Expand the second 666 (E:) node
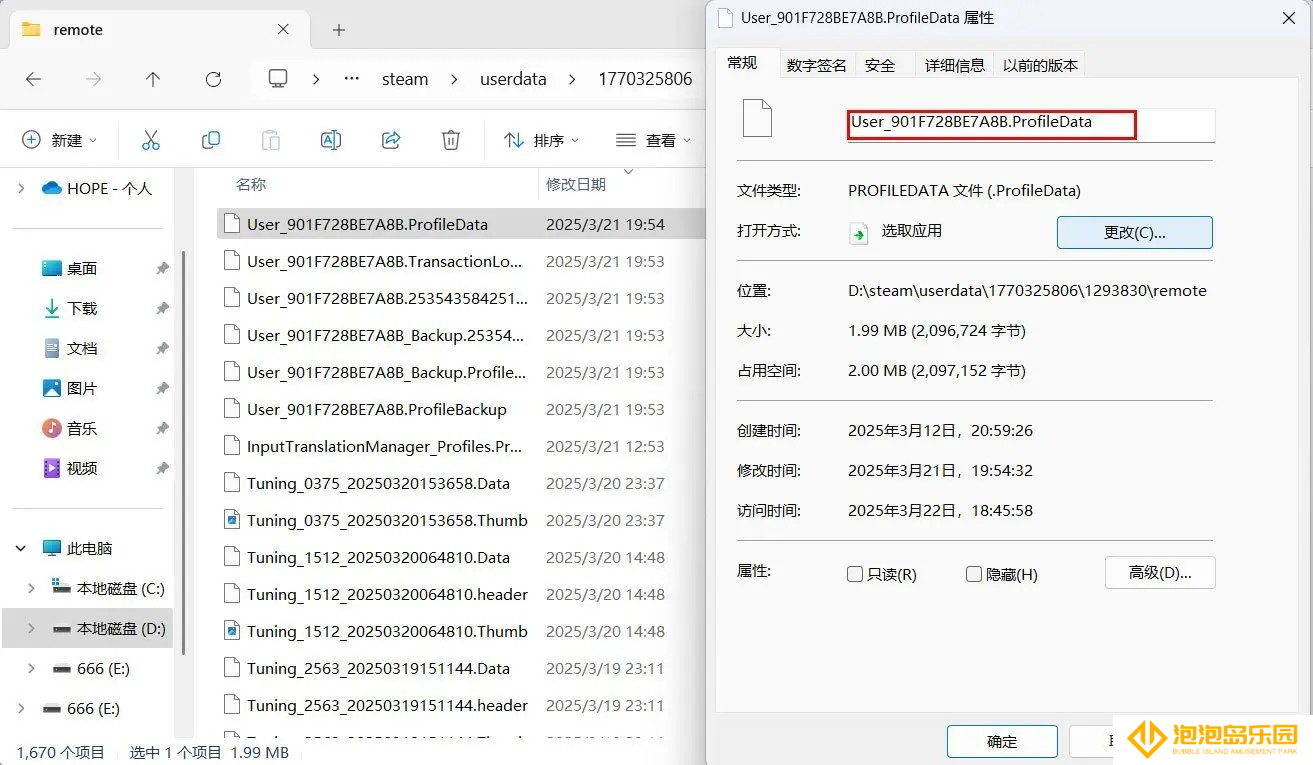The image size is (1313, 765). pos(21,708)
